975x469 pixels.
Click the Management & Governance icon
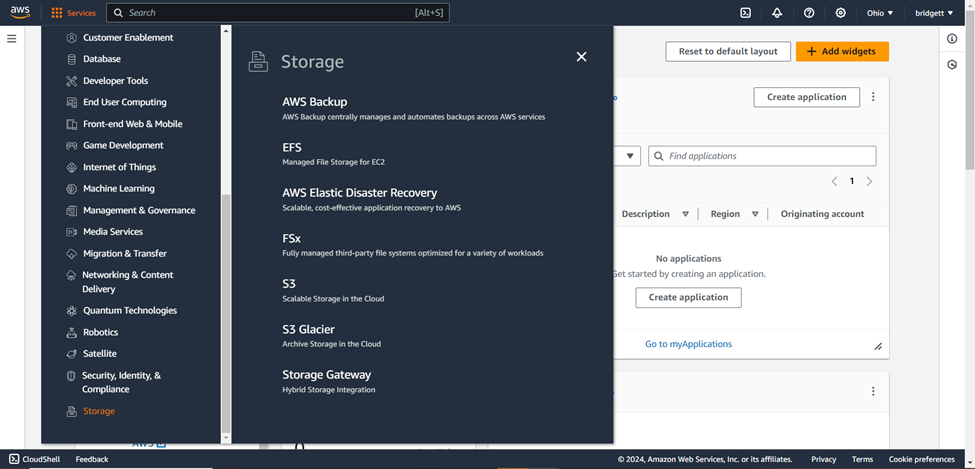point(72,210)
